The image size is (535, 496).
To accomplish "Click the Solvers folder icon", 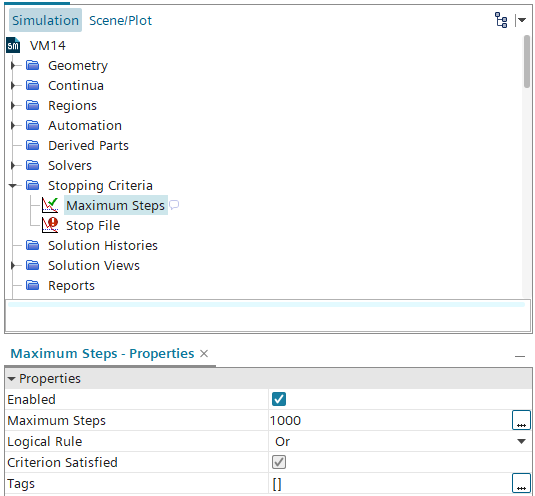I will point(33,165).
